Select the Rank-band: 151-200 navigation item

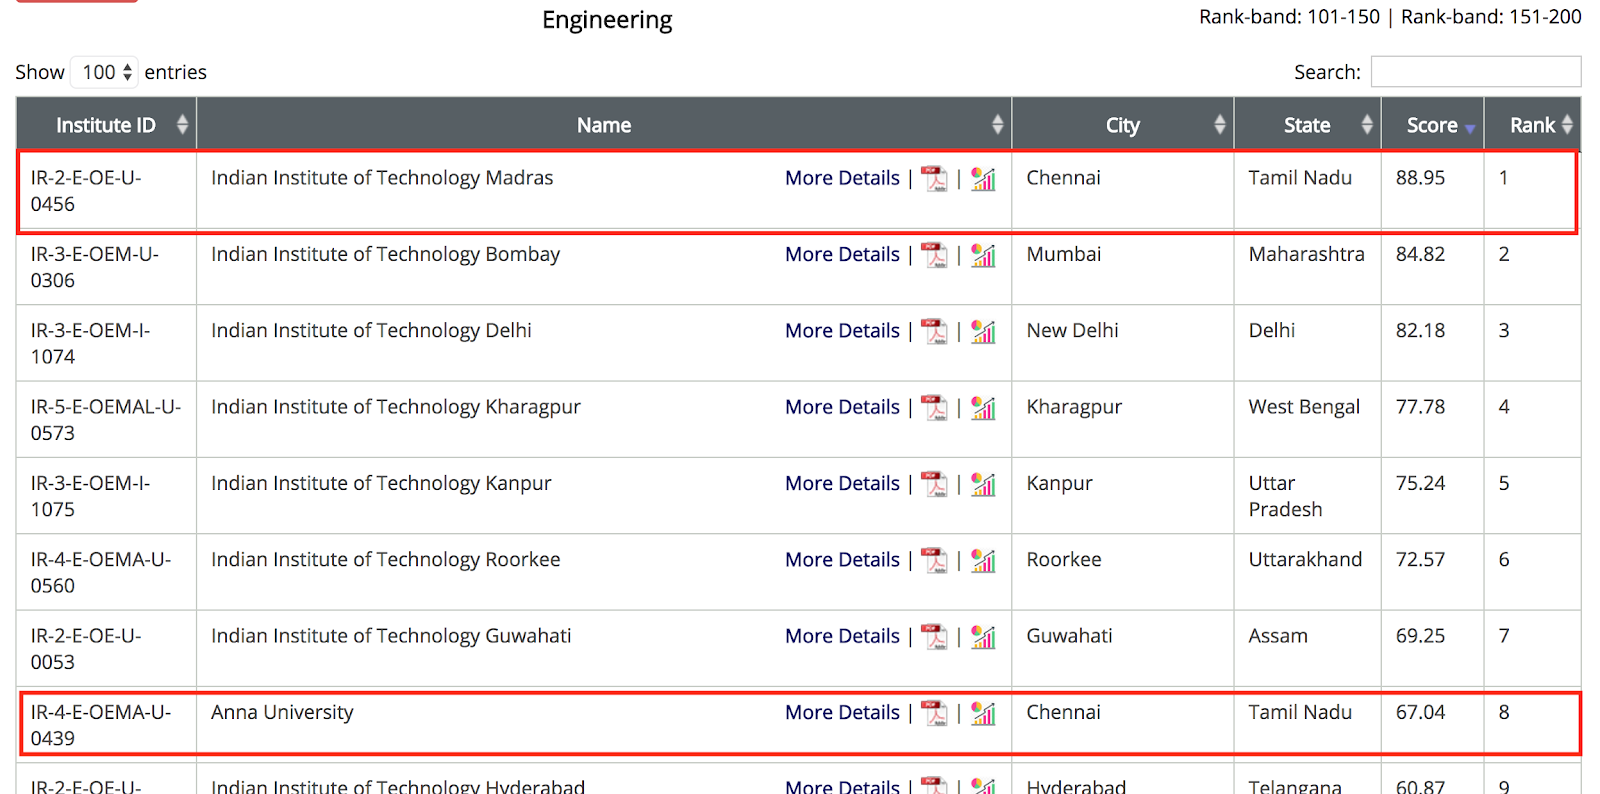pyautogui.click(x=1491, y=17)
